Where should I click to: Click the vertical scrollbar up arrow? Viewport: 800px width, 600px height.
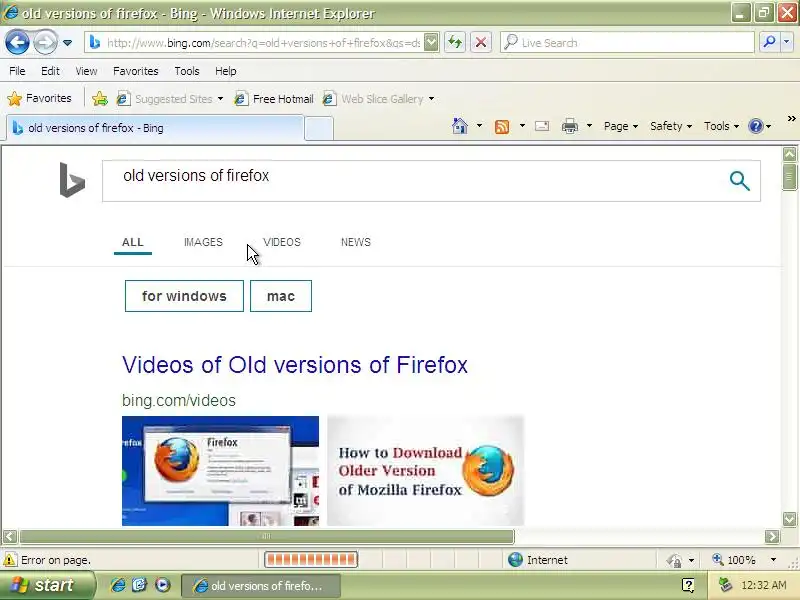(789, 155)
